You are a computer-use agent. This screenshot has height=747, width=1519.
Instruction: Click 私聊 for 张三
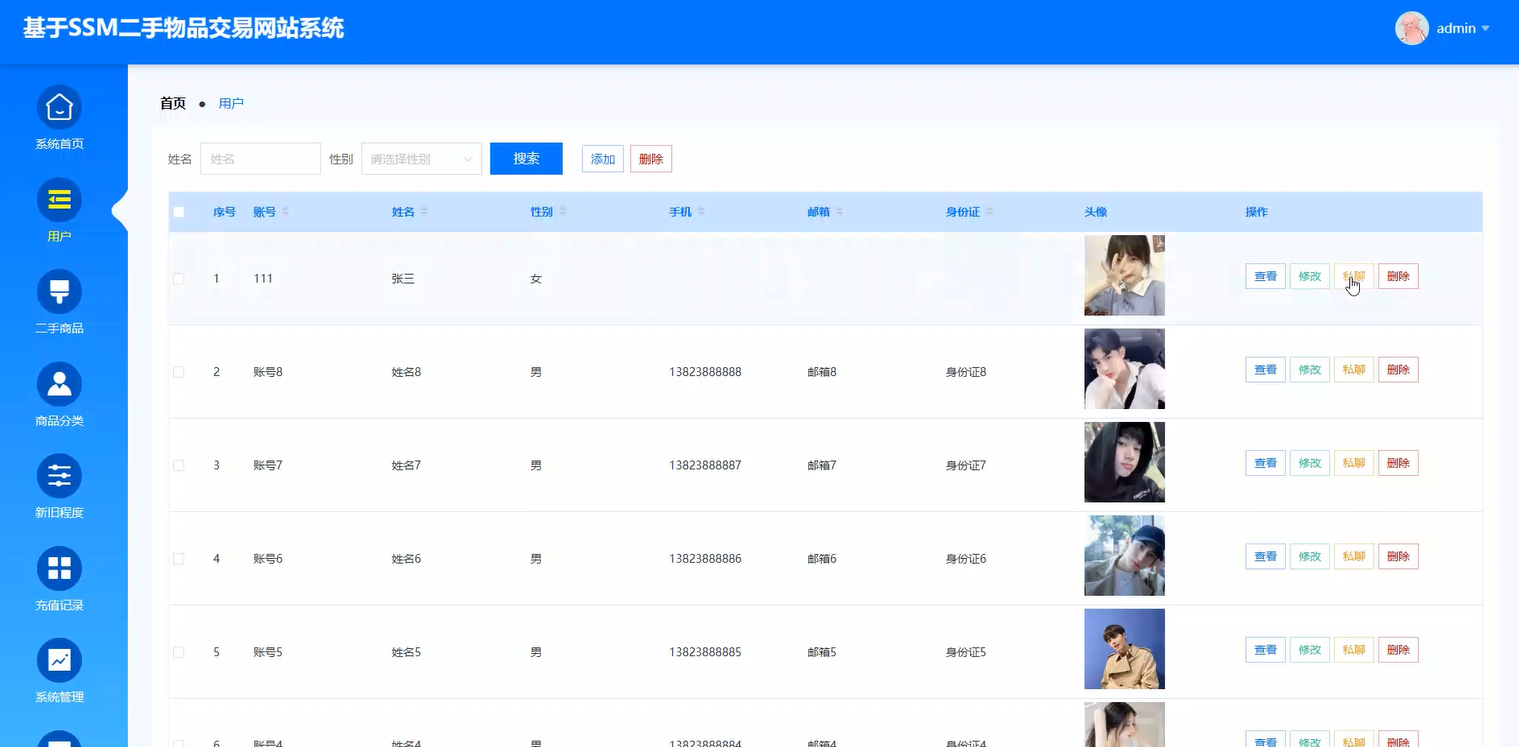click(1354, 276)
